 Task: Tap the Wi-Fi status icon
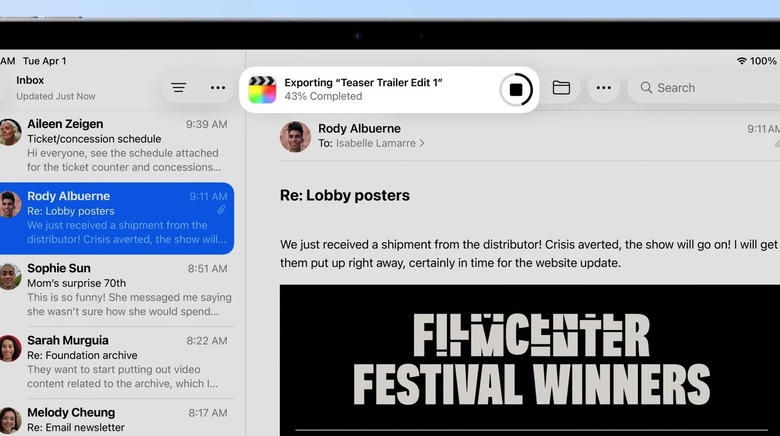click(x=741, y=61)
